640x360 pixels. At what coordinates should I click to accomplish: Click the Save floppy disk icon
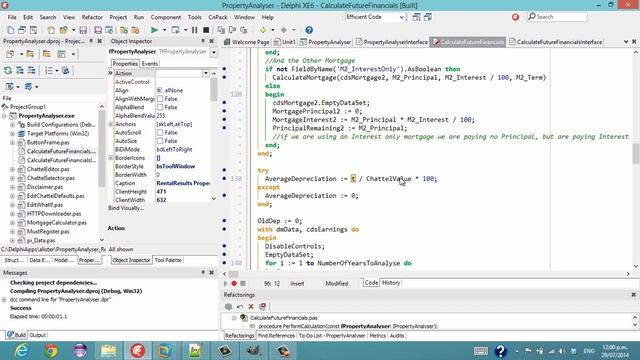(x=83, y=30)
